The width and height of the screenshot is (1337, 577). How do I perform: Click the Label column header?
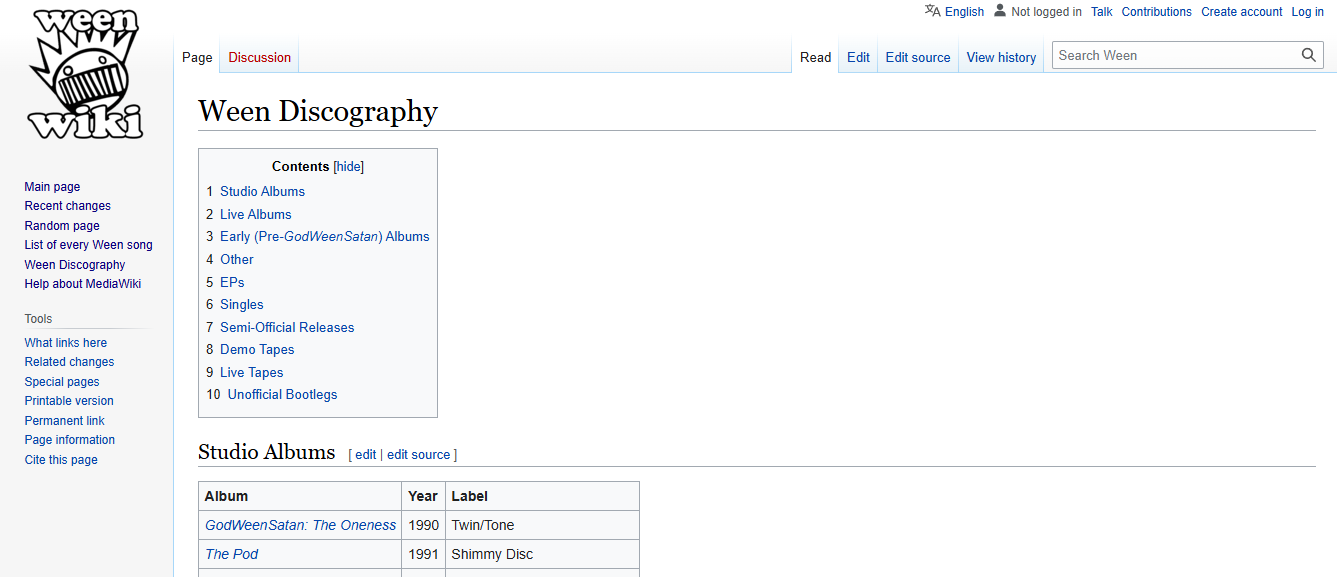[542, 496]
